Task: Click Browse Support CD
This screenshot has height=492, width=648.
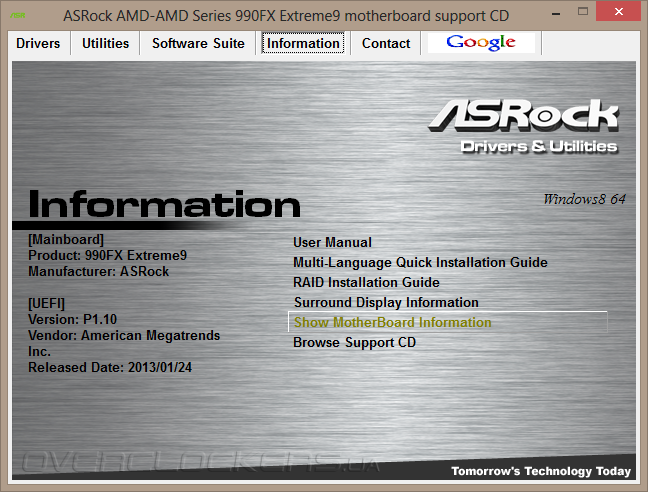Action: tap(354, 342)
